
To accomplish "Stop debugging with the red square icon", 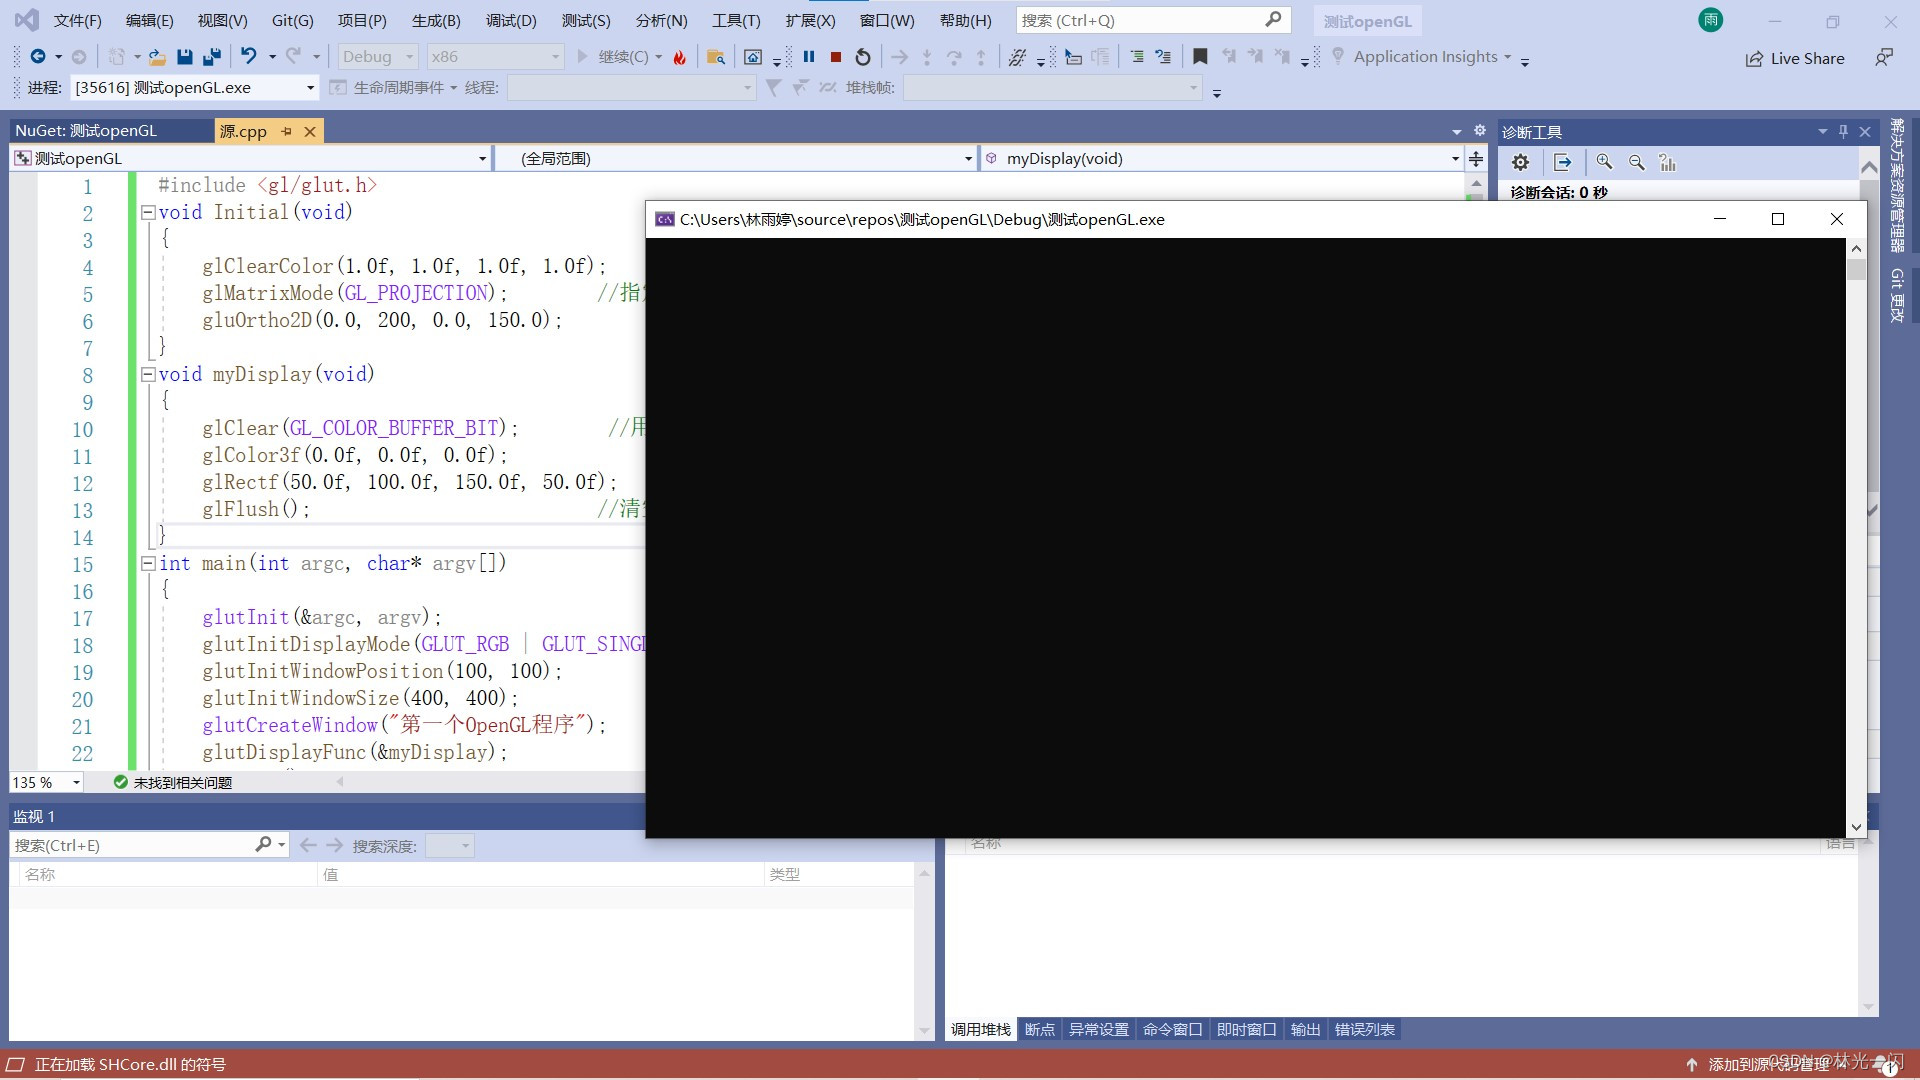I will point(836,57).
